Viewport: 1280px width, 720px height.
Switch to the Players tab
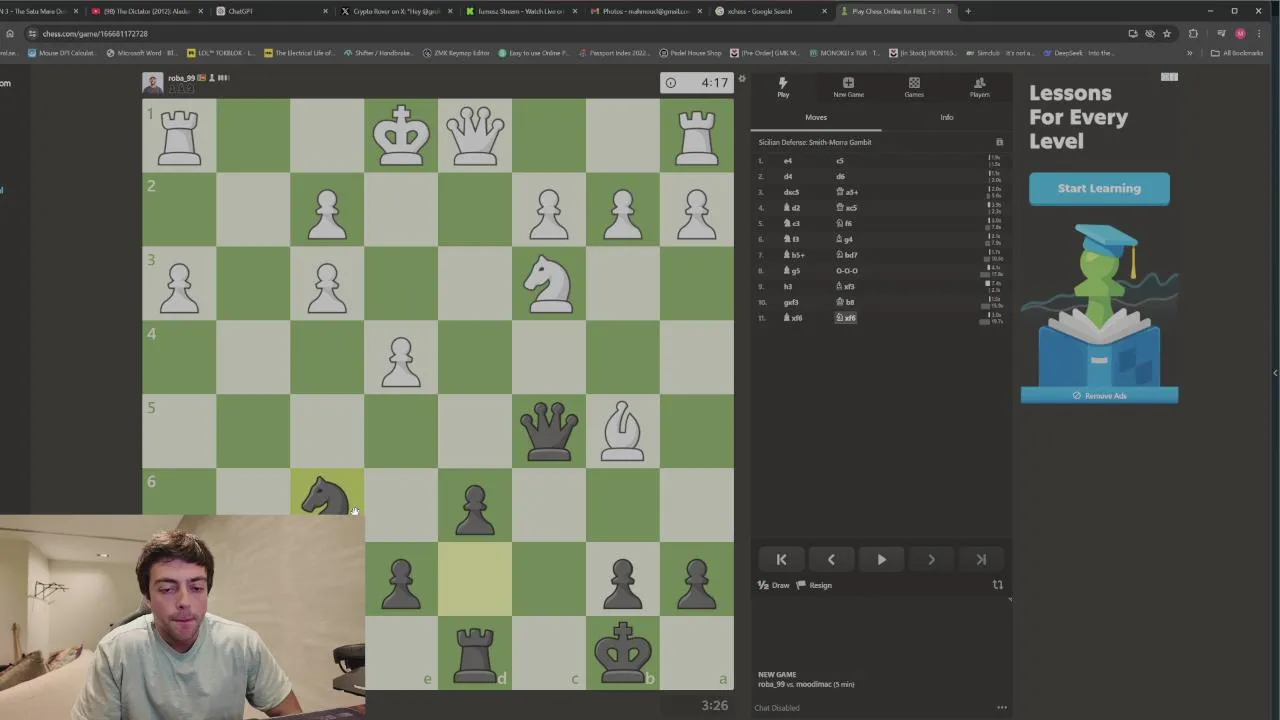(979, 88)
